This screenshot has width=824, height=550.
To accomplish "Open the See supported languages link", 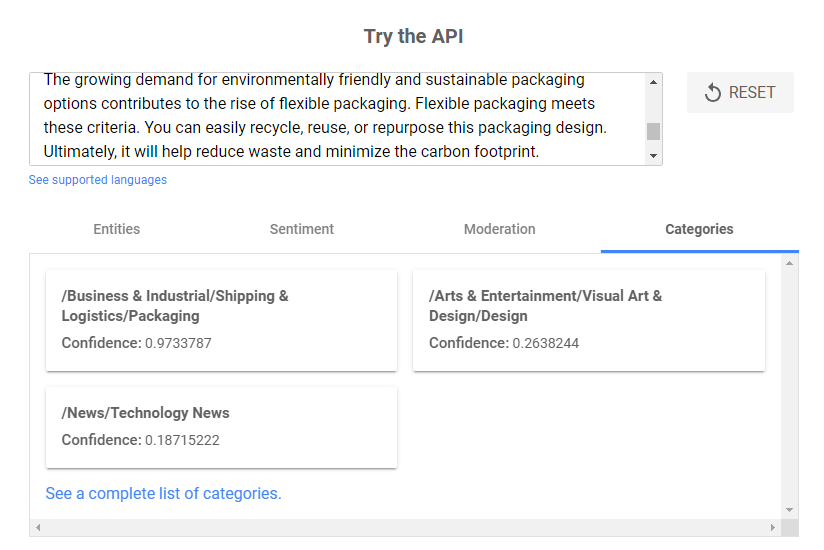I will [x=98, y=180].
